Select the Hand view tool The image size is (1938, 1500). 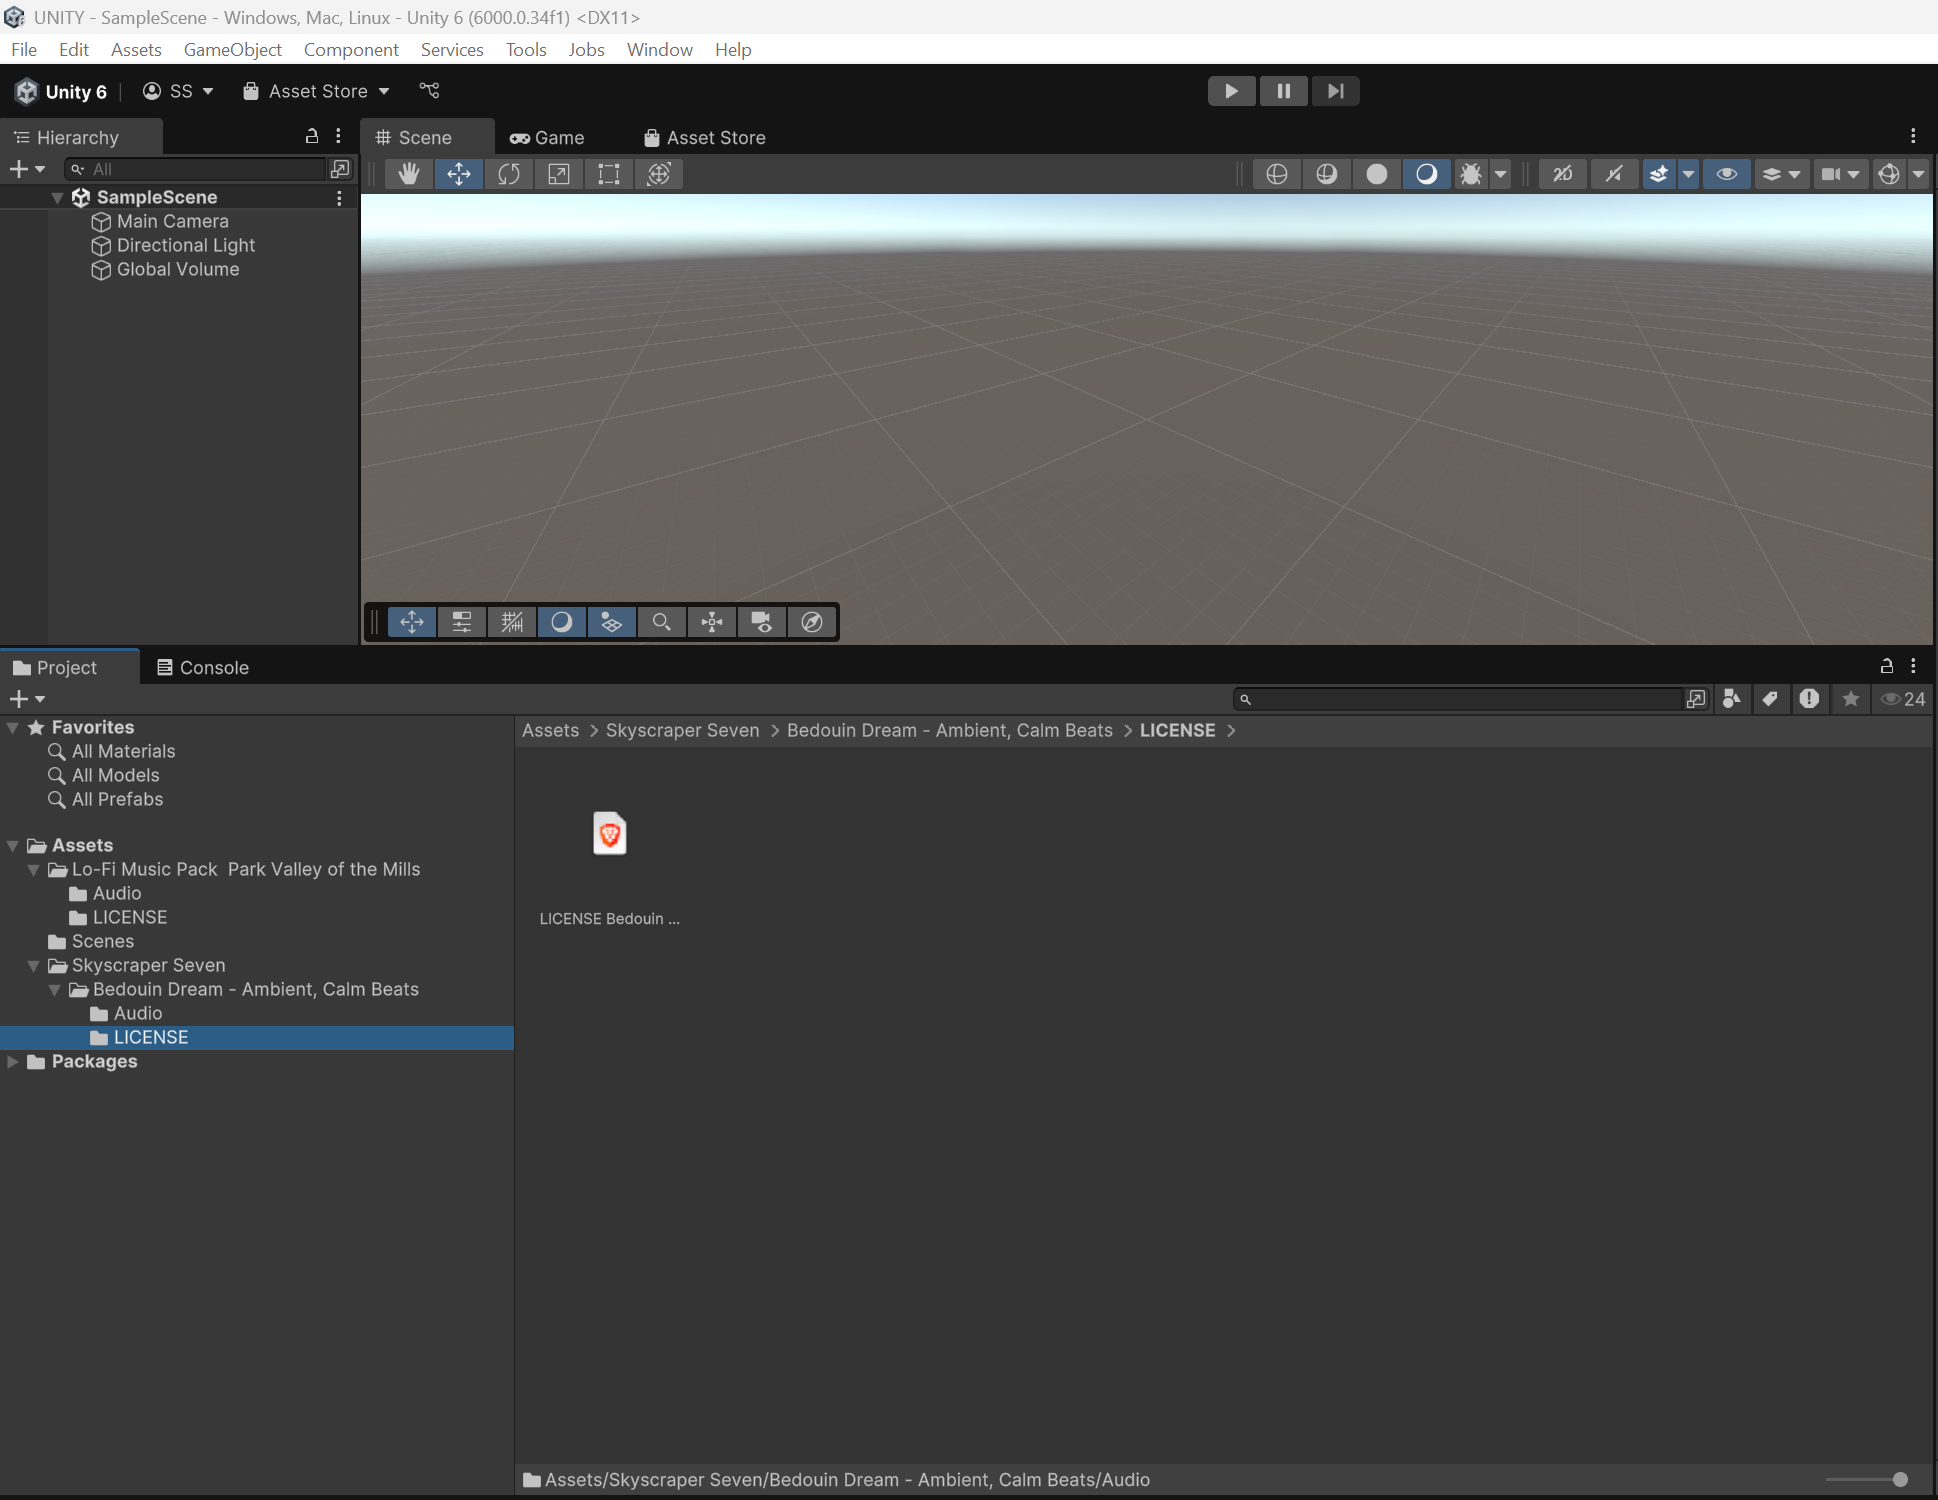[408, 174]
